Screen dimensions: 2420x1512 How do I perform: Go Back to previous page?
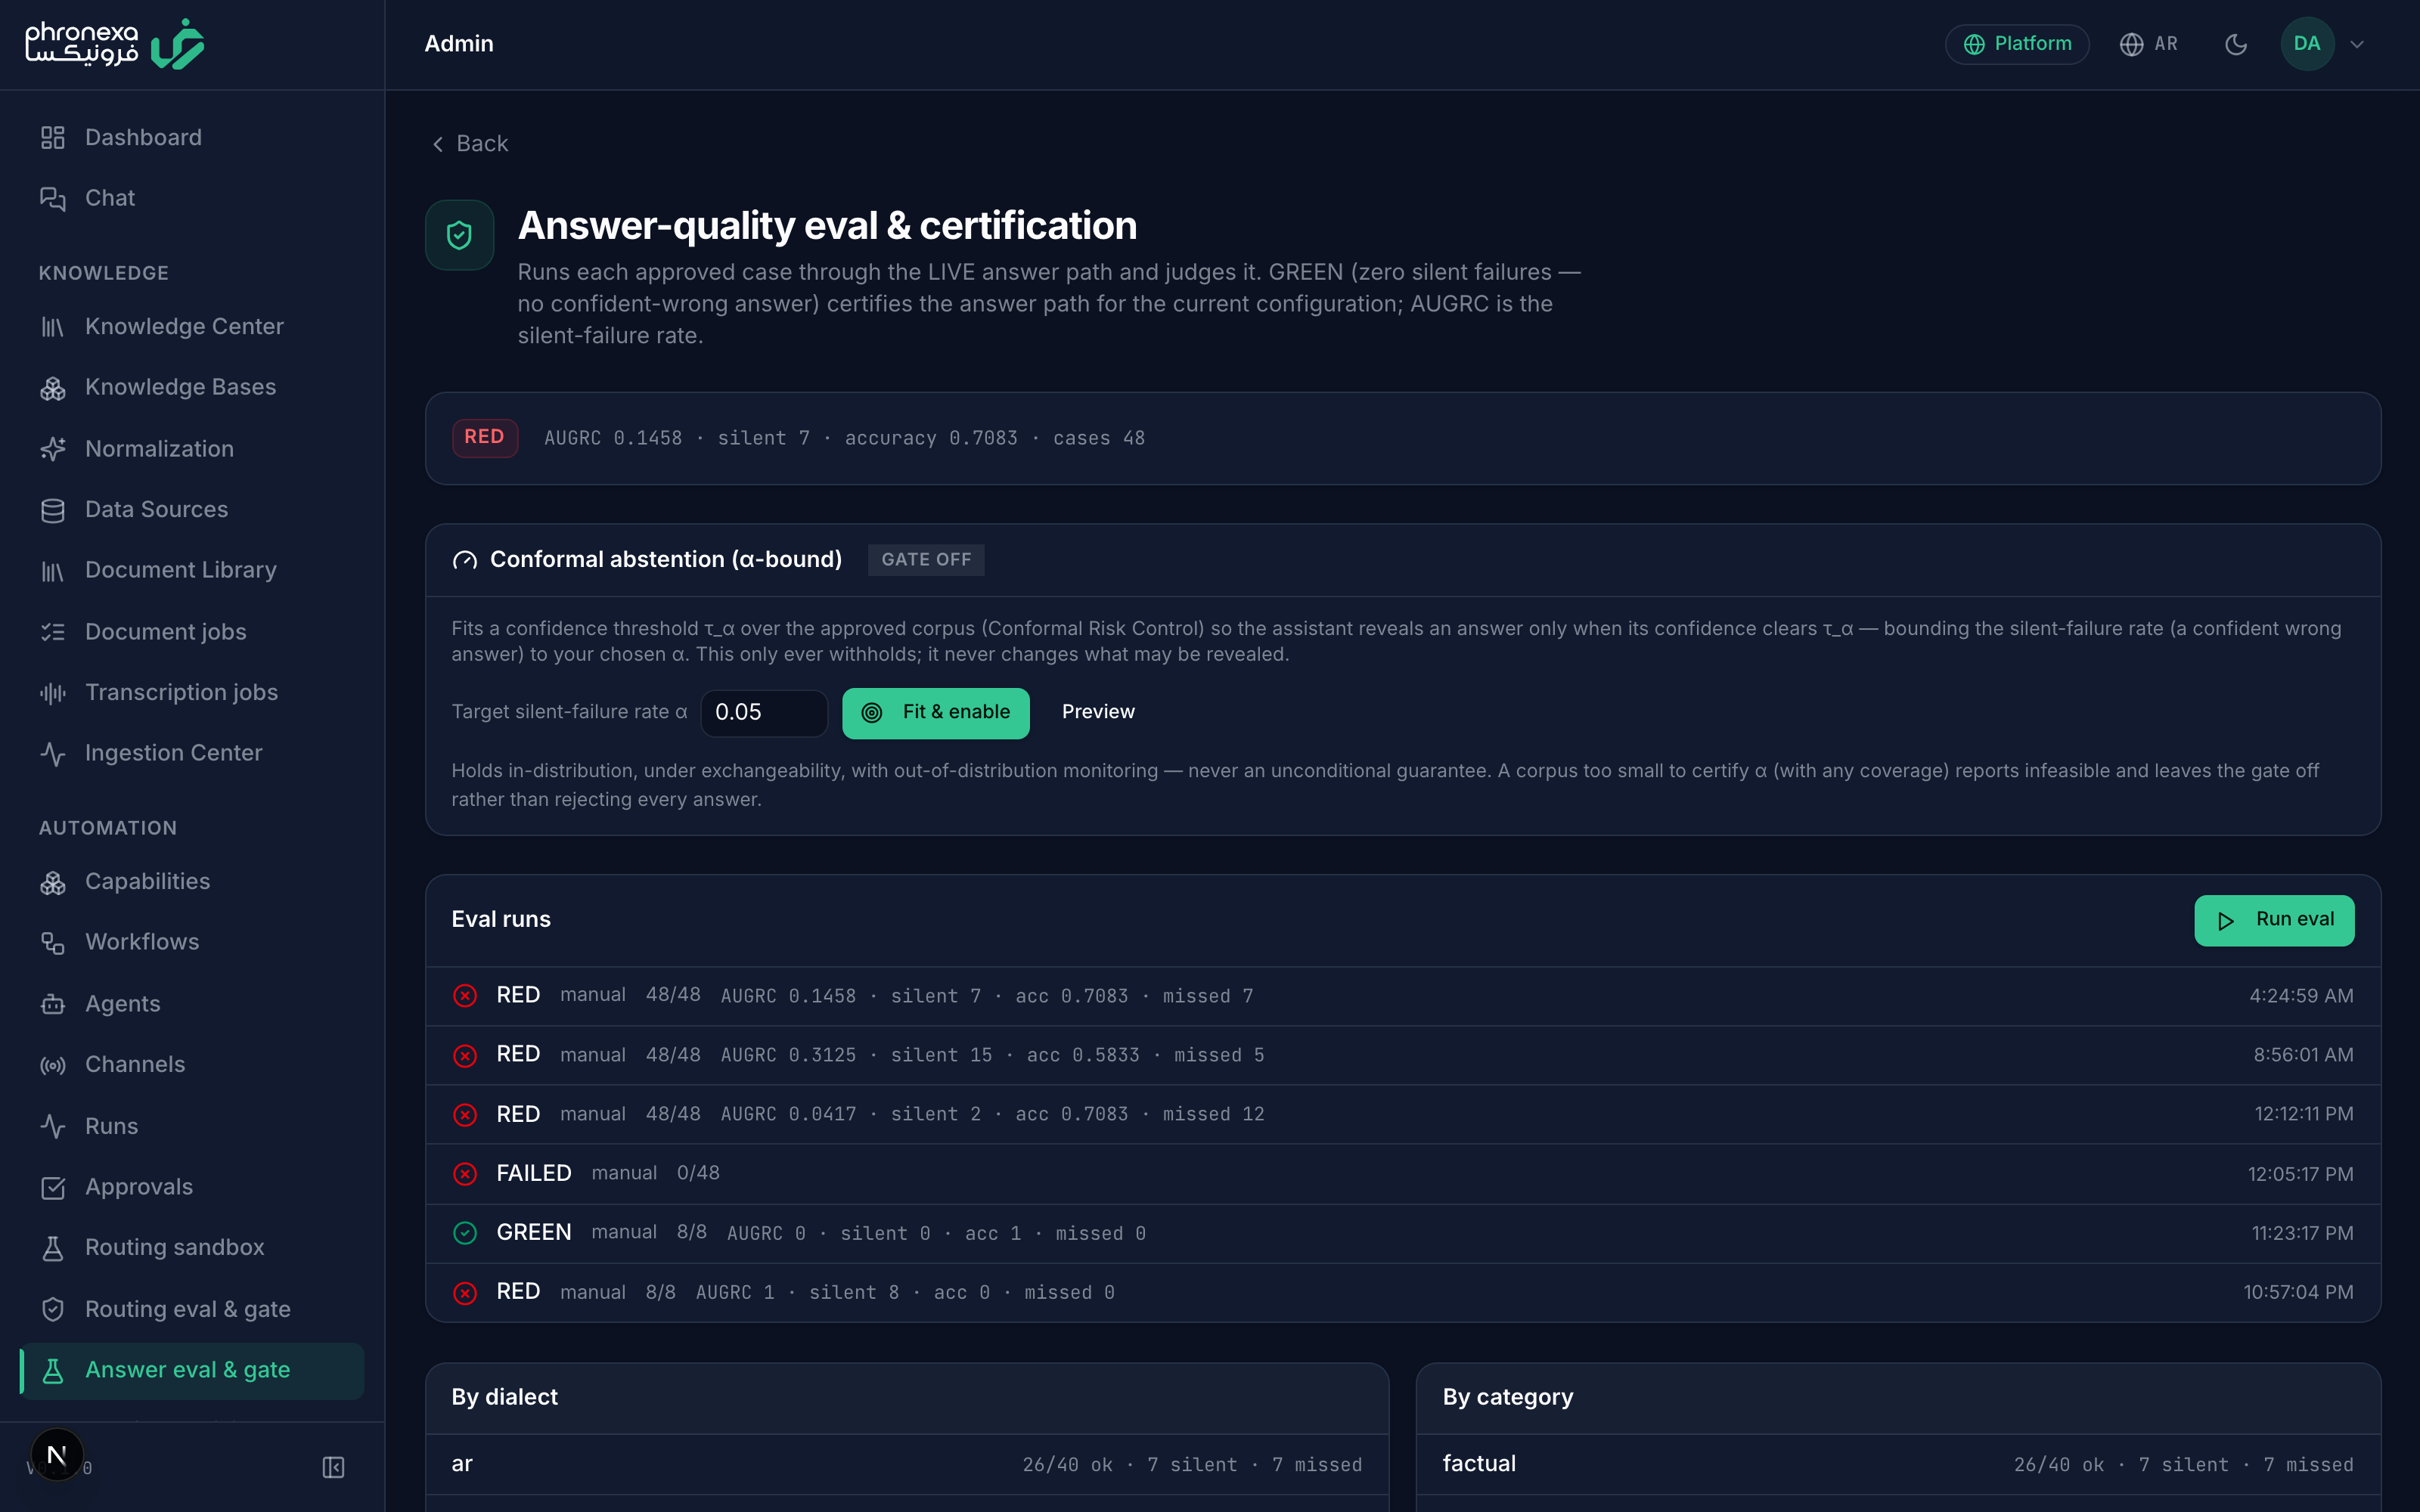coord(470,144)
